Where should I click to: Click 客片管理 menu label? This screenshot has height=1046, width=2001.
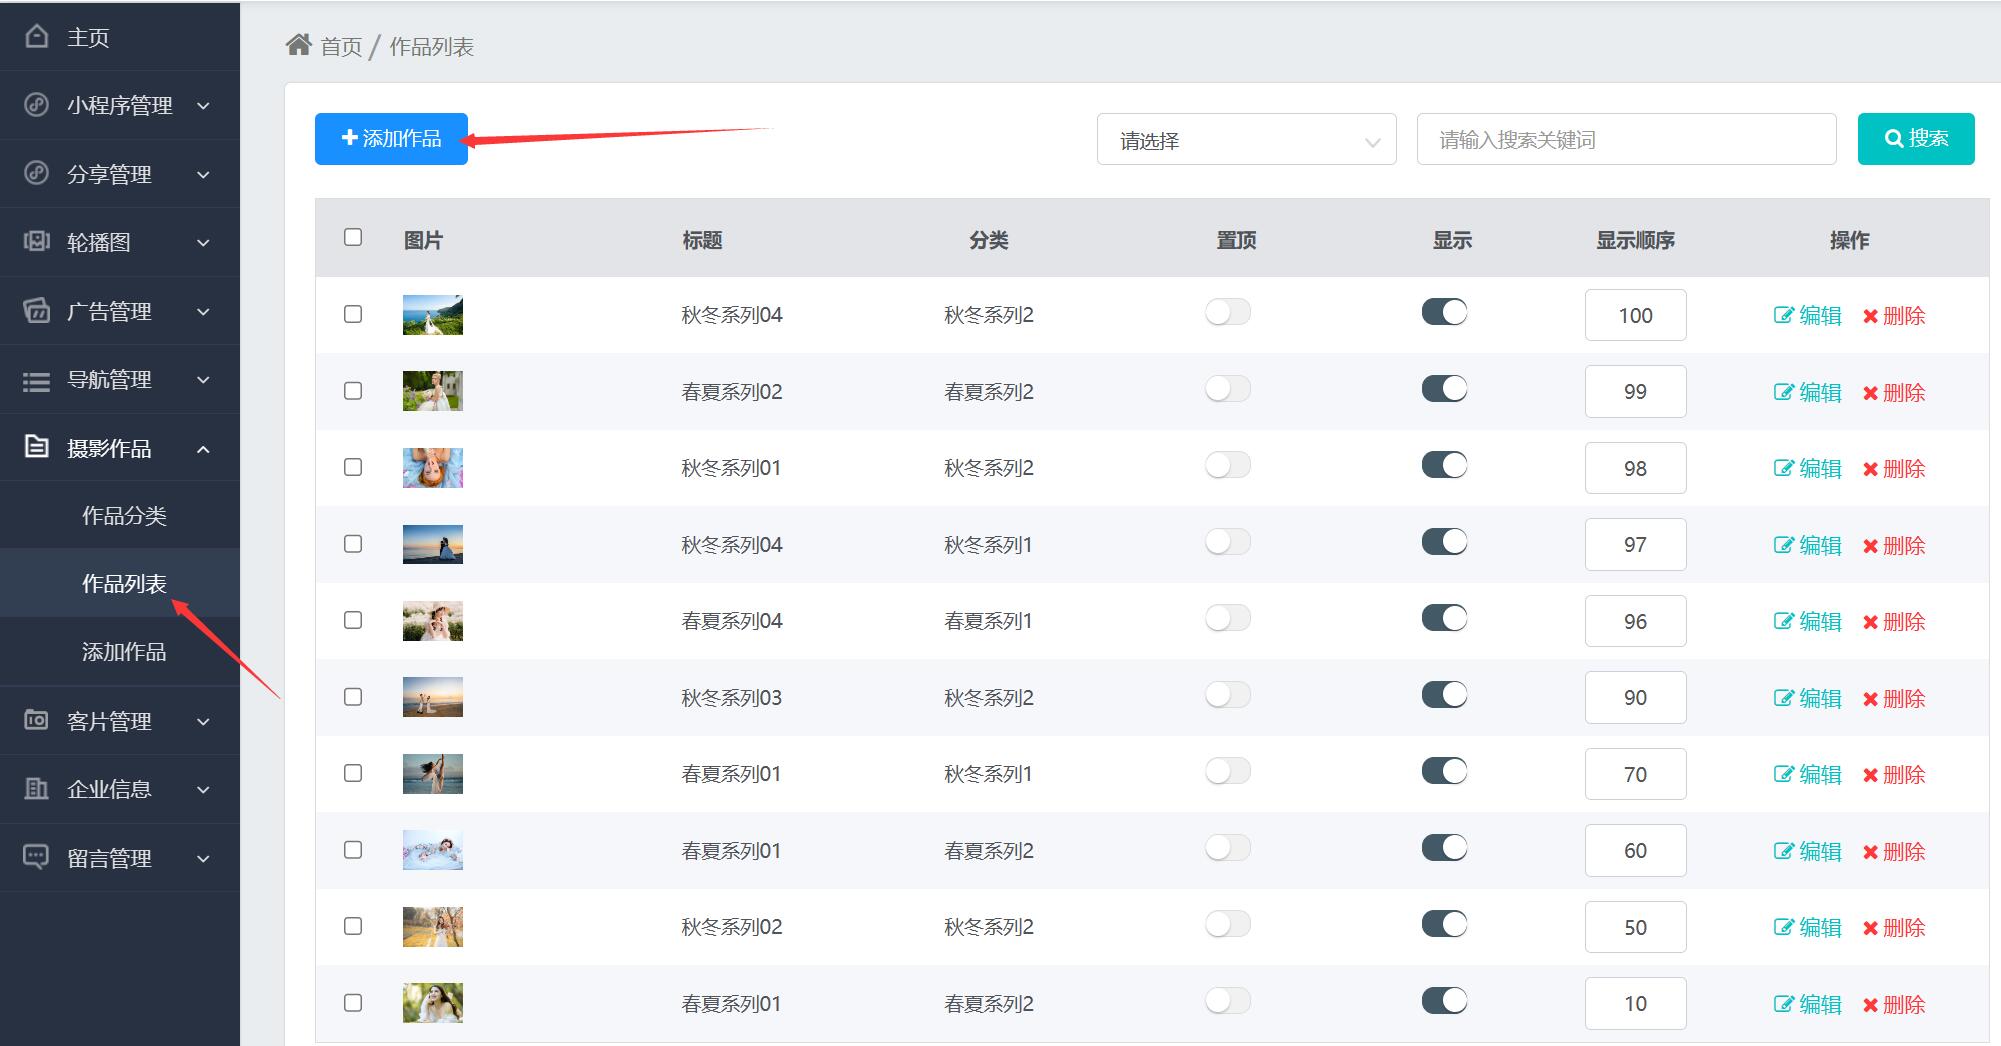pyautogui.click(x=109, y=721)
